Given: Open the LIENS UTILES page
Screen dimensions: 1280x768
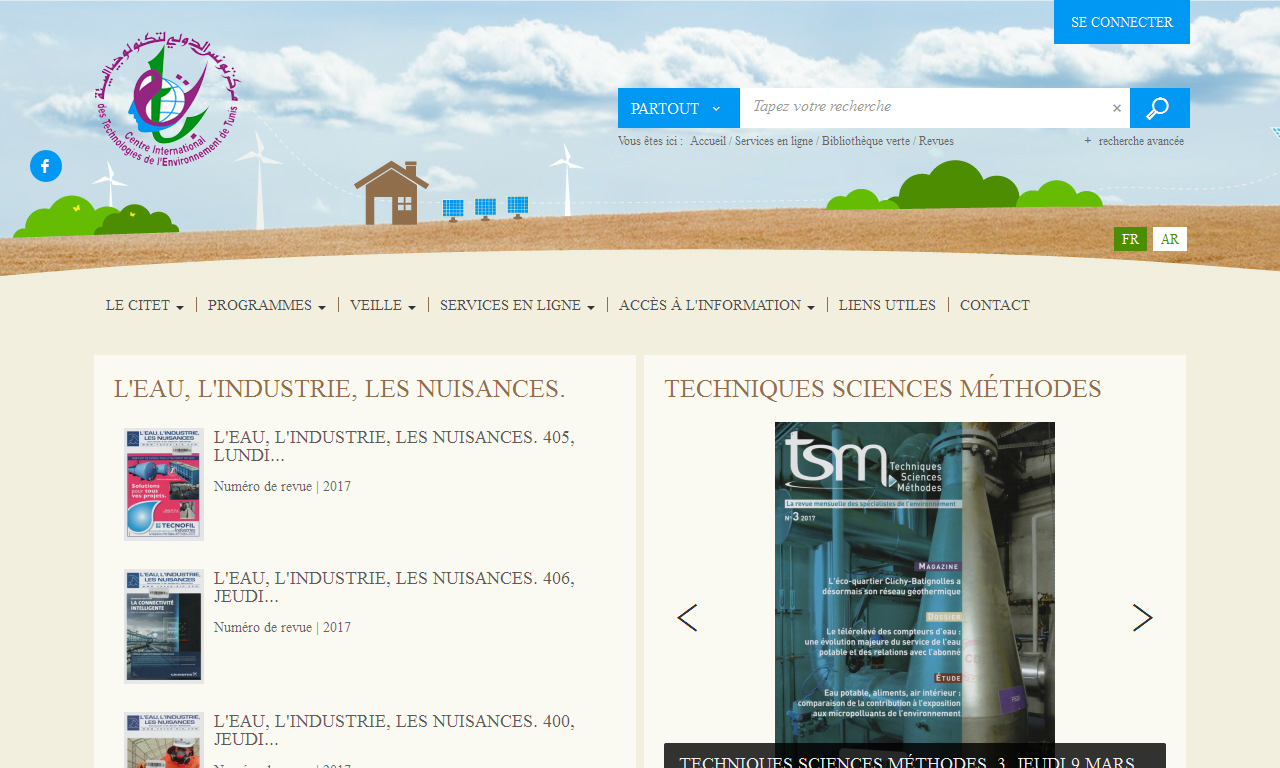Looking at the screenshot, I should (x=888, y=305).
